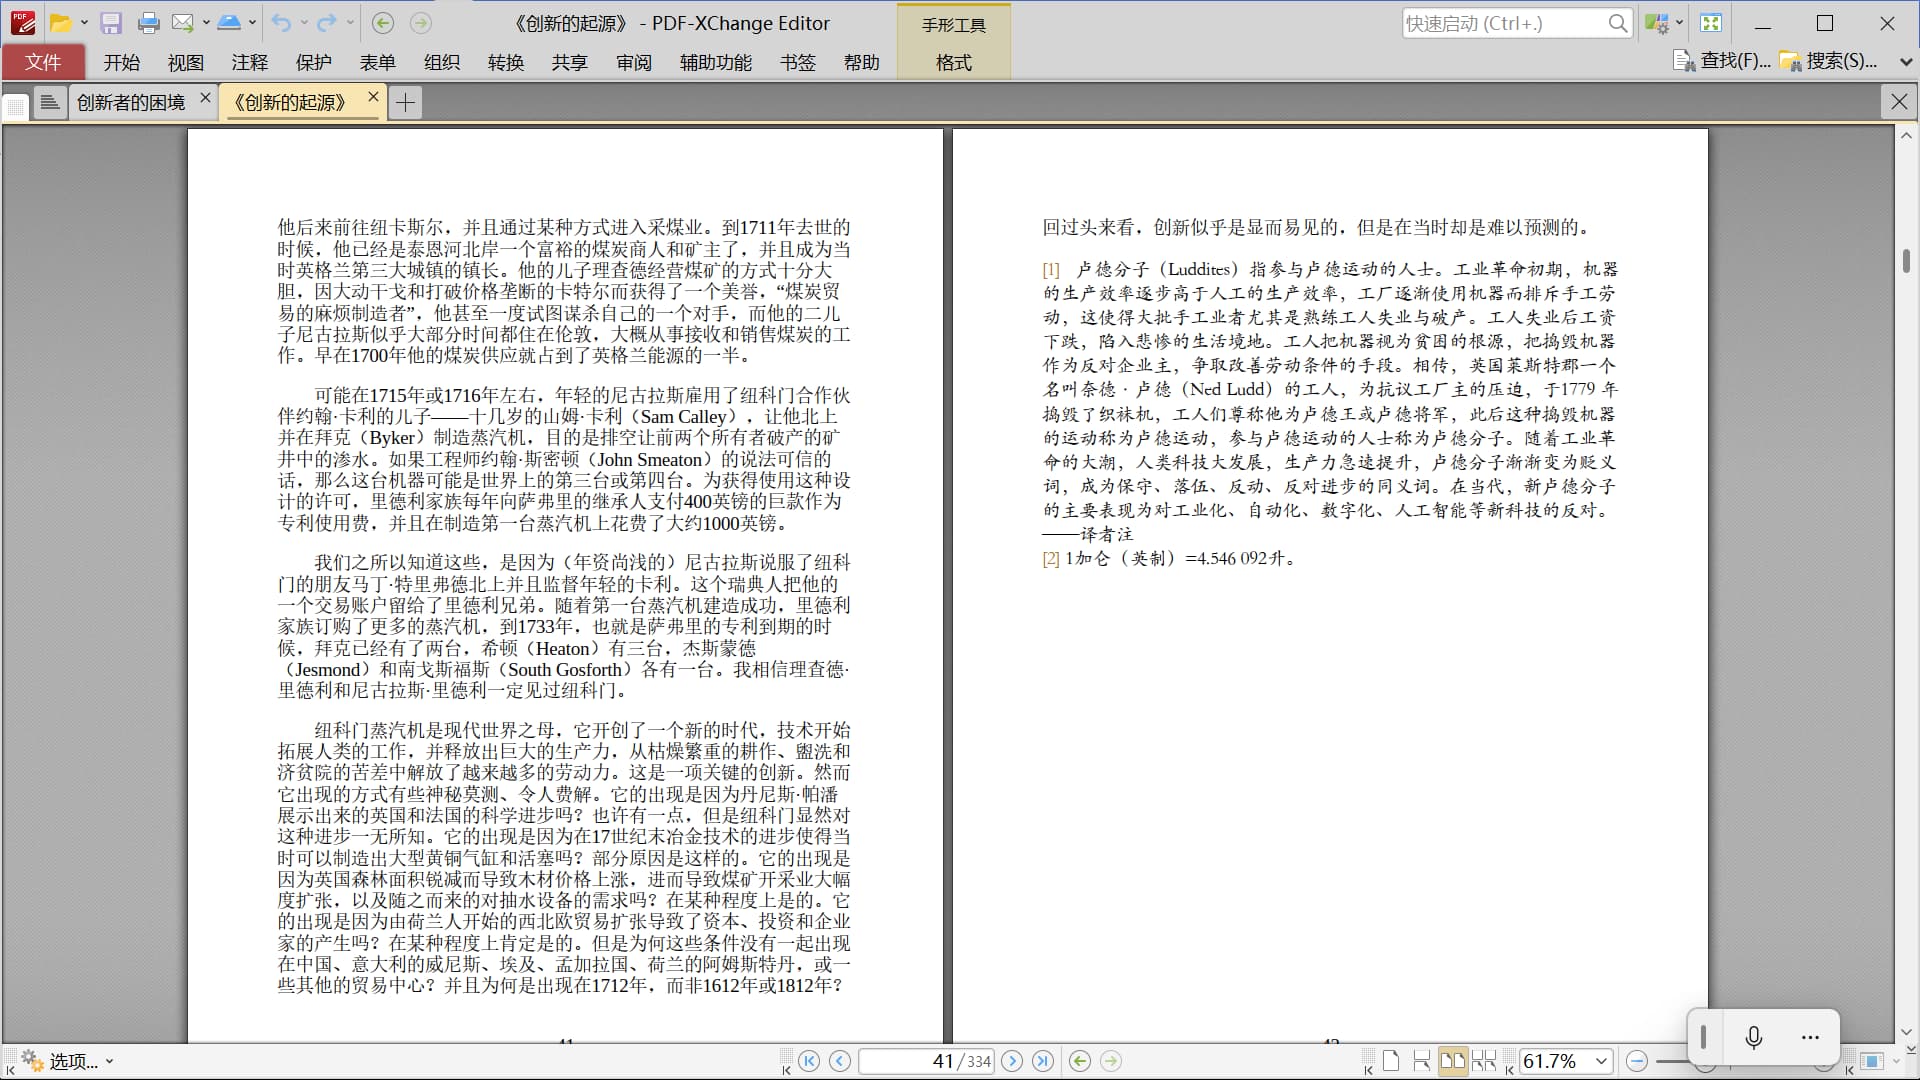This screenshot has width=1920, height=1080.
Task: Click the zoom out minus button
Action: click(x=1637, y=1061)
